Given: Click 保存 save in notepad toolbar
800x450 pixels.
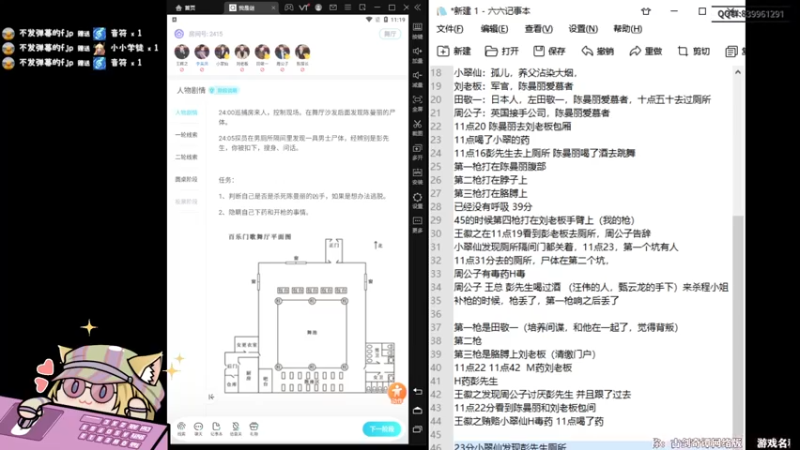Looking at the screenshot, I should [x=549, y=51].
